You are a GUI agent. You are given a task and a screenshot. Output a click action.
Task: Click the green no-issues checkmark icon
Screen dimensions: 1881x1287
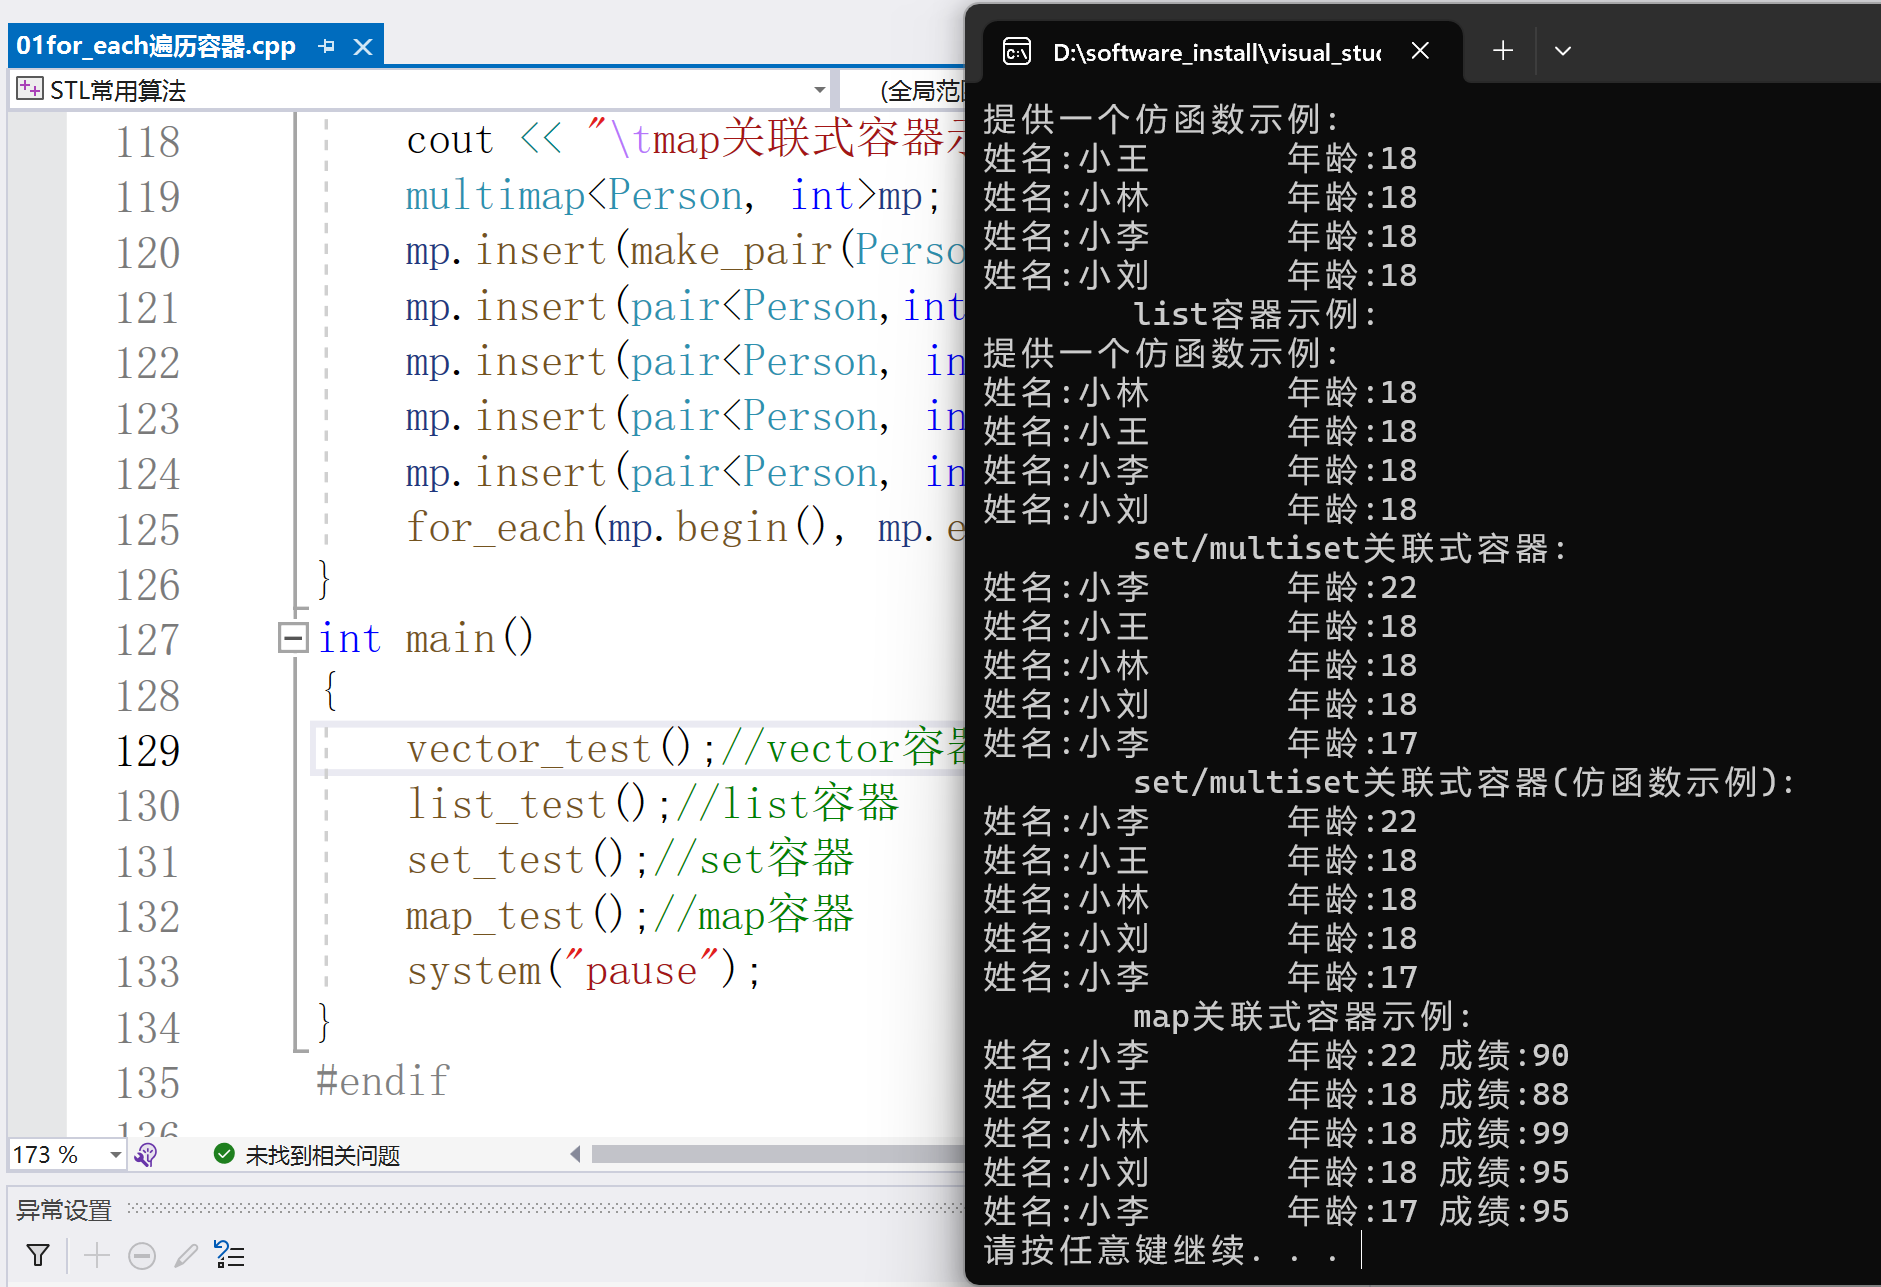pos(224,1155)
